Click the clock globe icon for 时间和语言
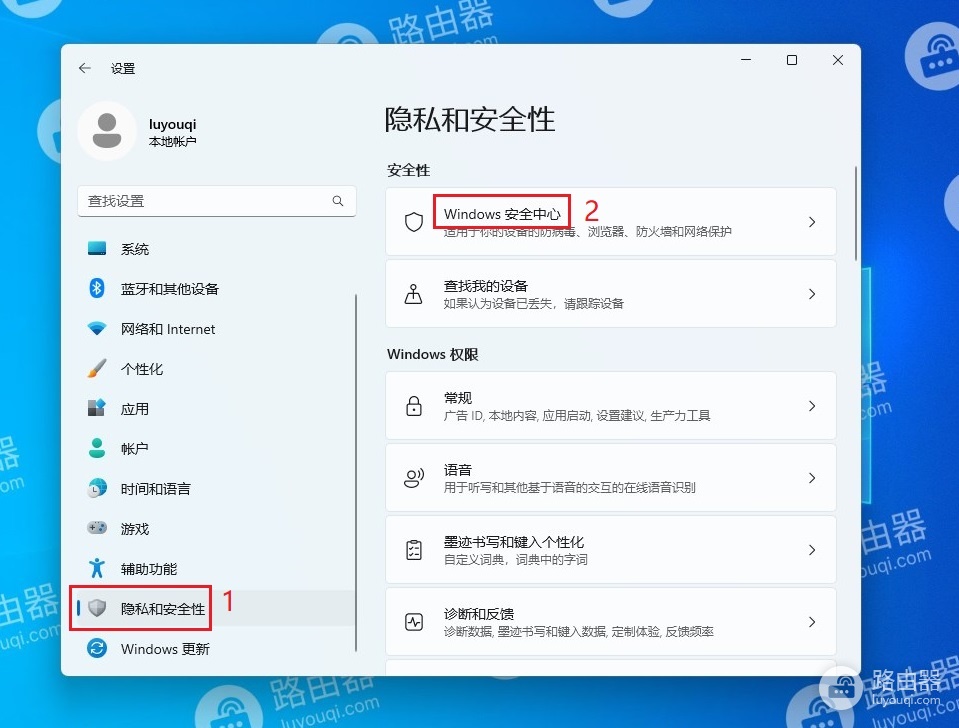This screenshot has height=728, width=959. [x=97, y=488]
